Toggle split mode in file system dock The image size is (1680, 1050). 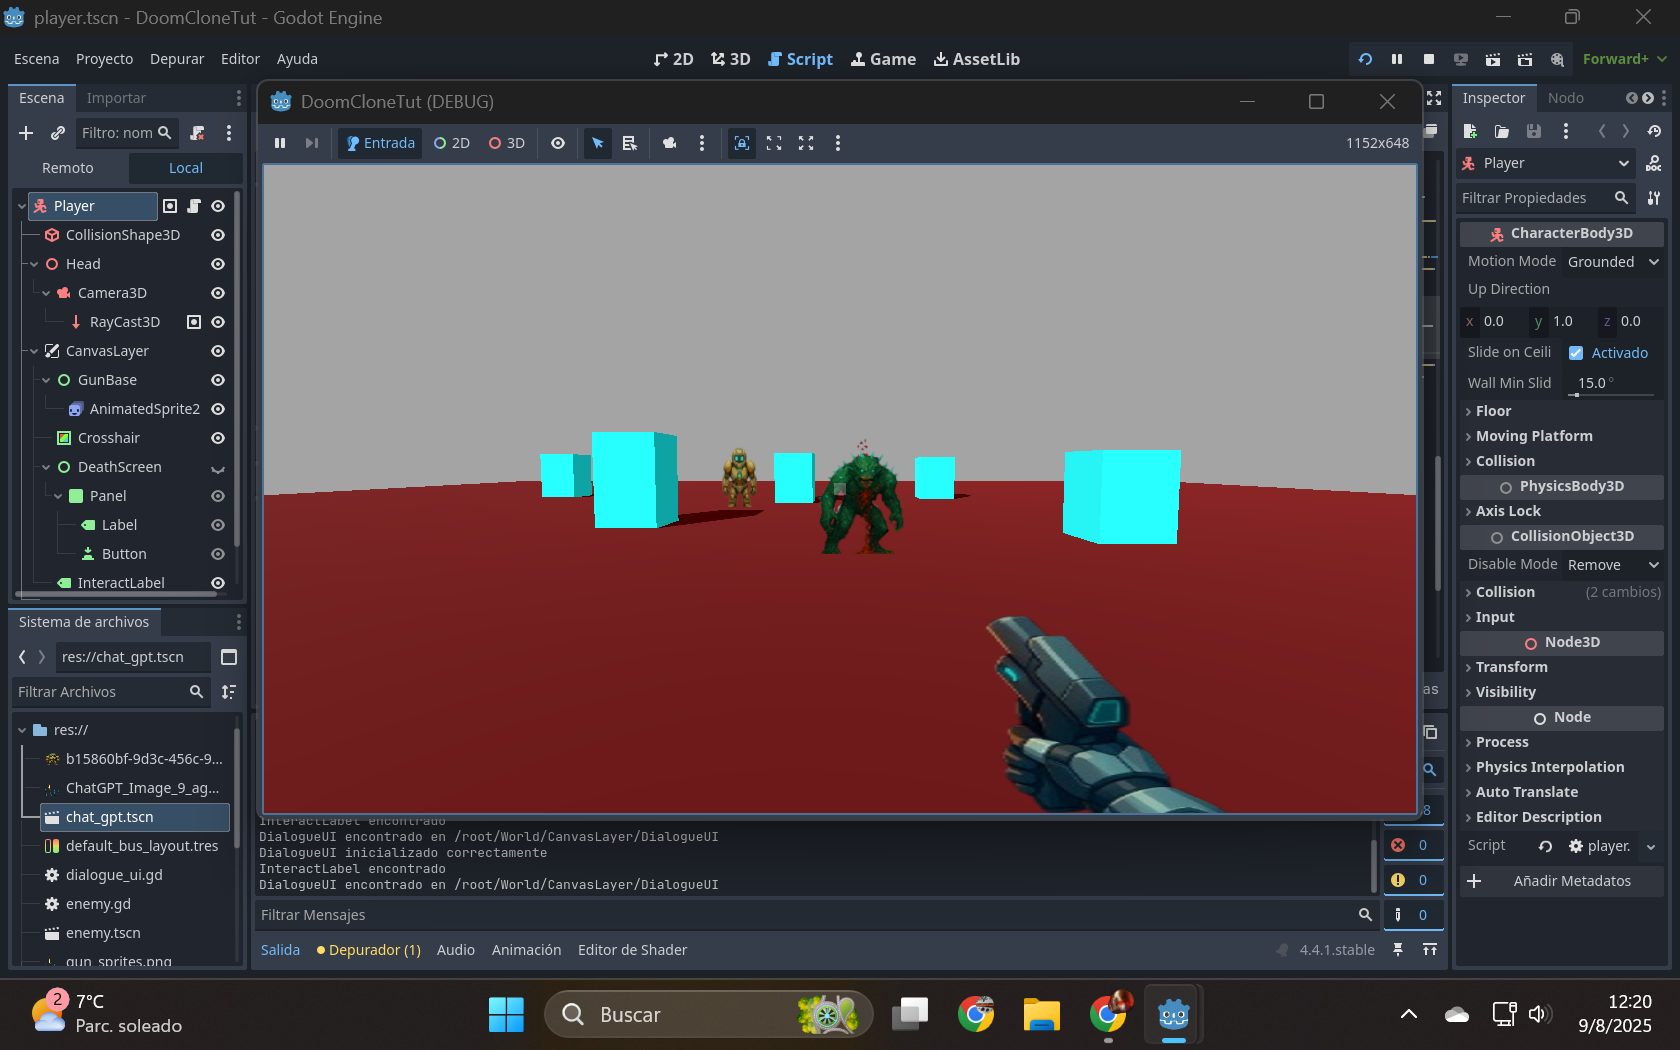click(x=229, y=657)
